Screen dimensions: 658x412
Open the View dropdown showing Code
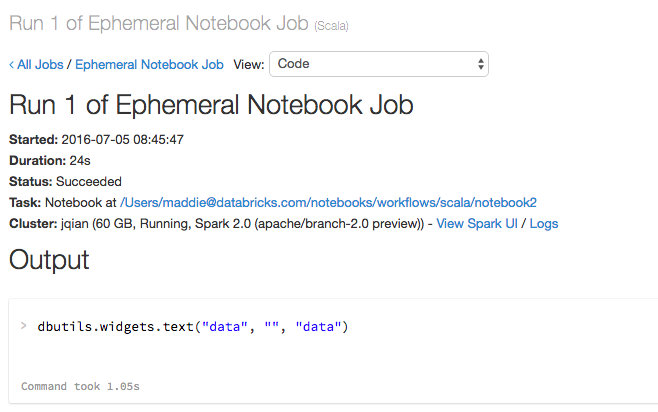point(379,64)
